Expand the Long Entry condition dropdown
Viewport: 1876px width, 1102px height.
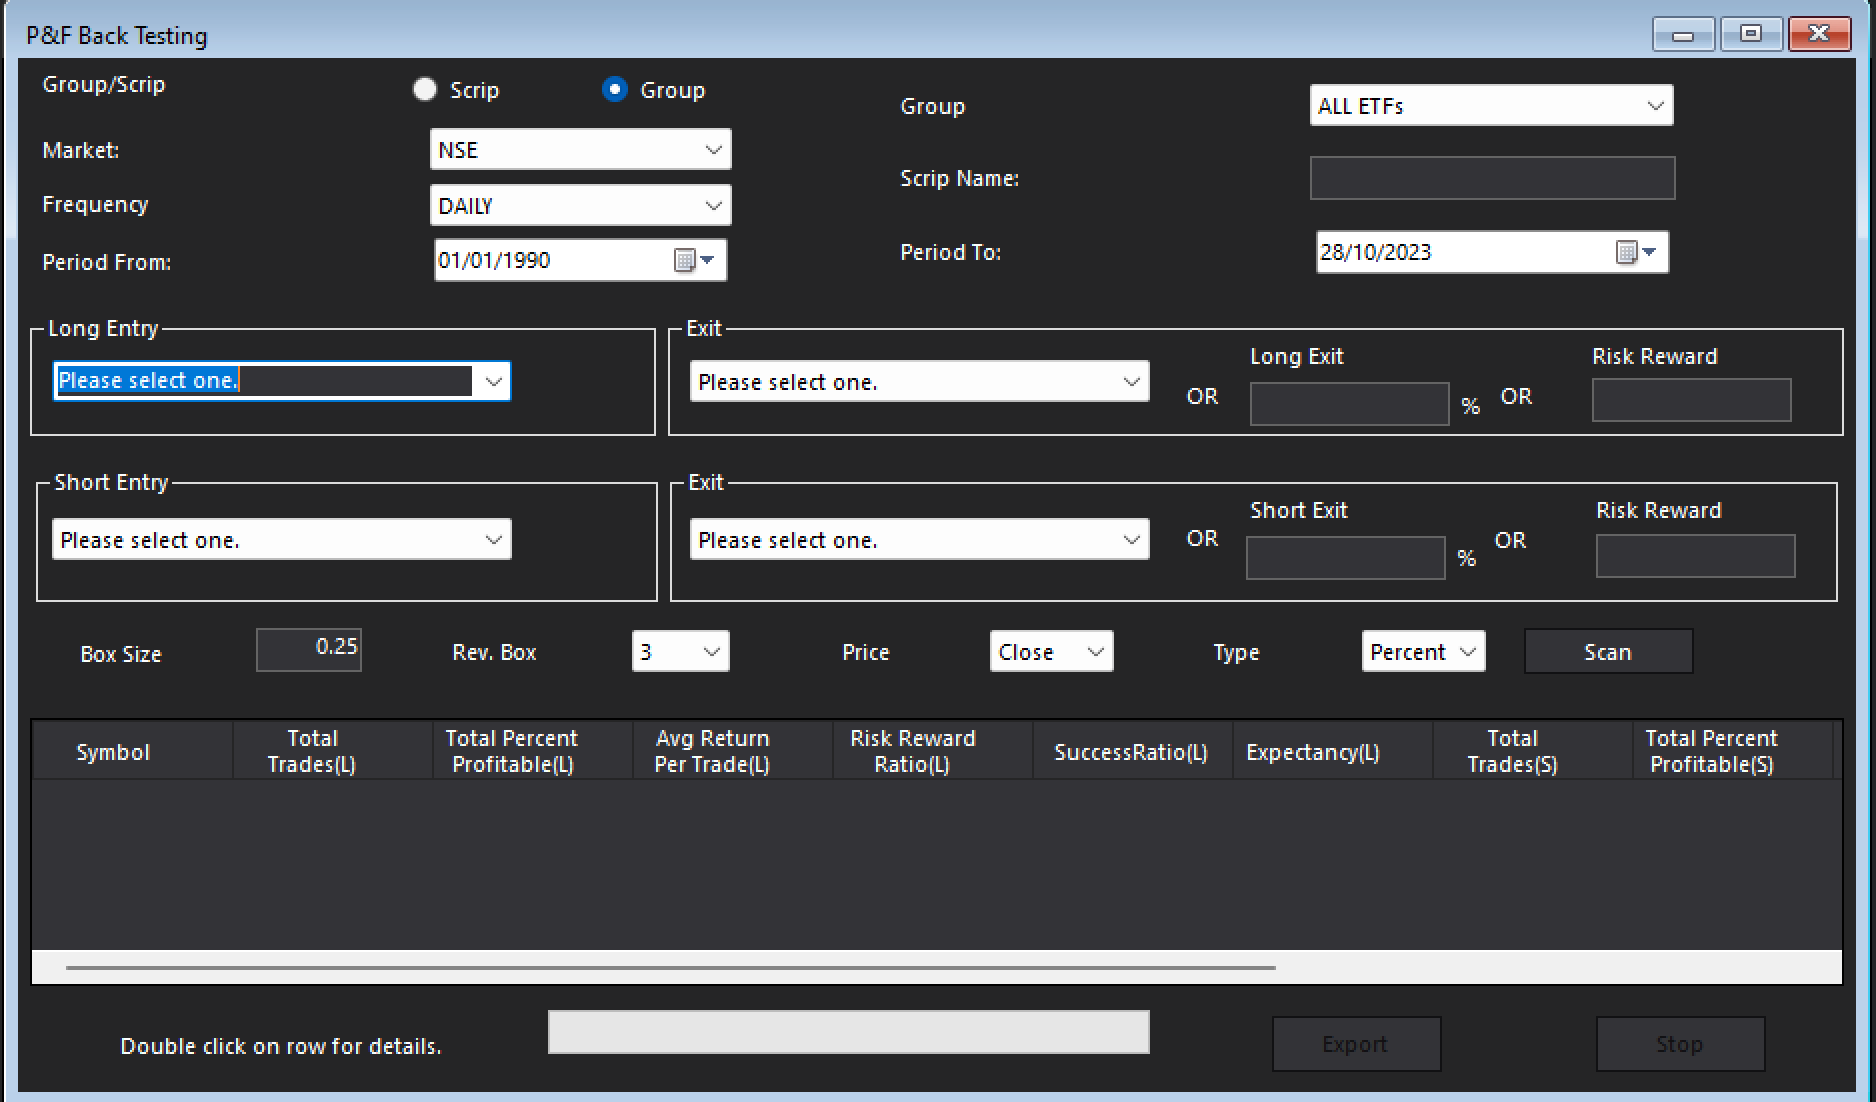click(281, 381)
